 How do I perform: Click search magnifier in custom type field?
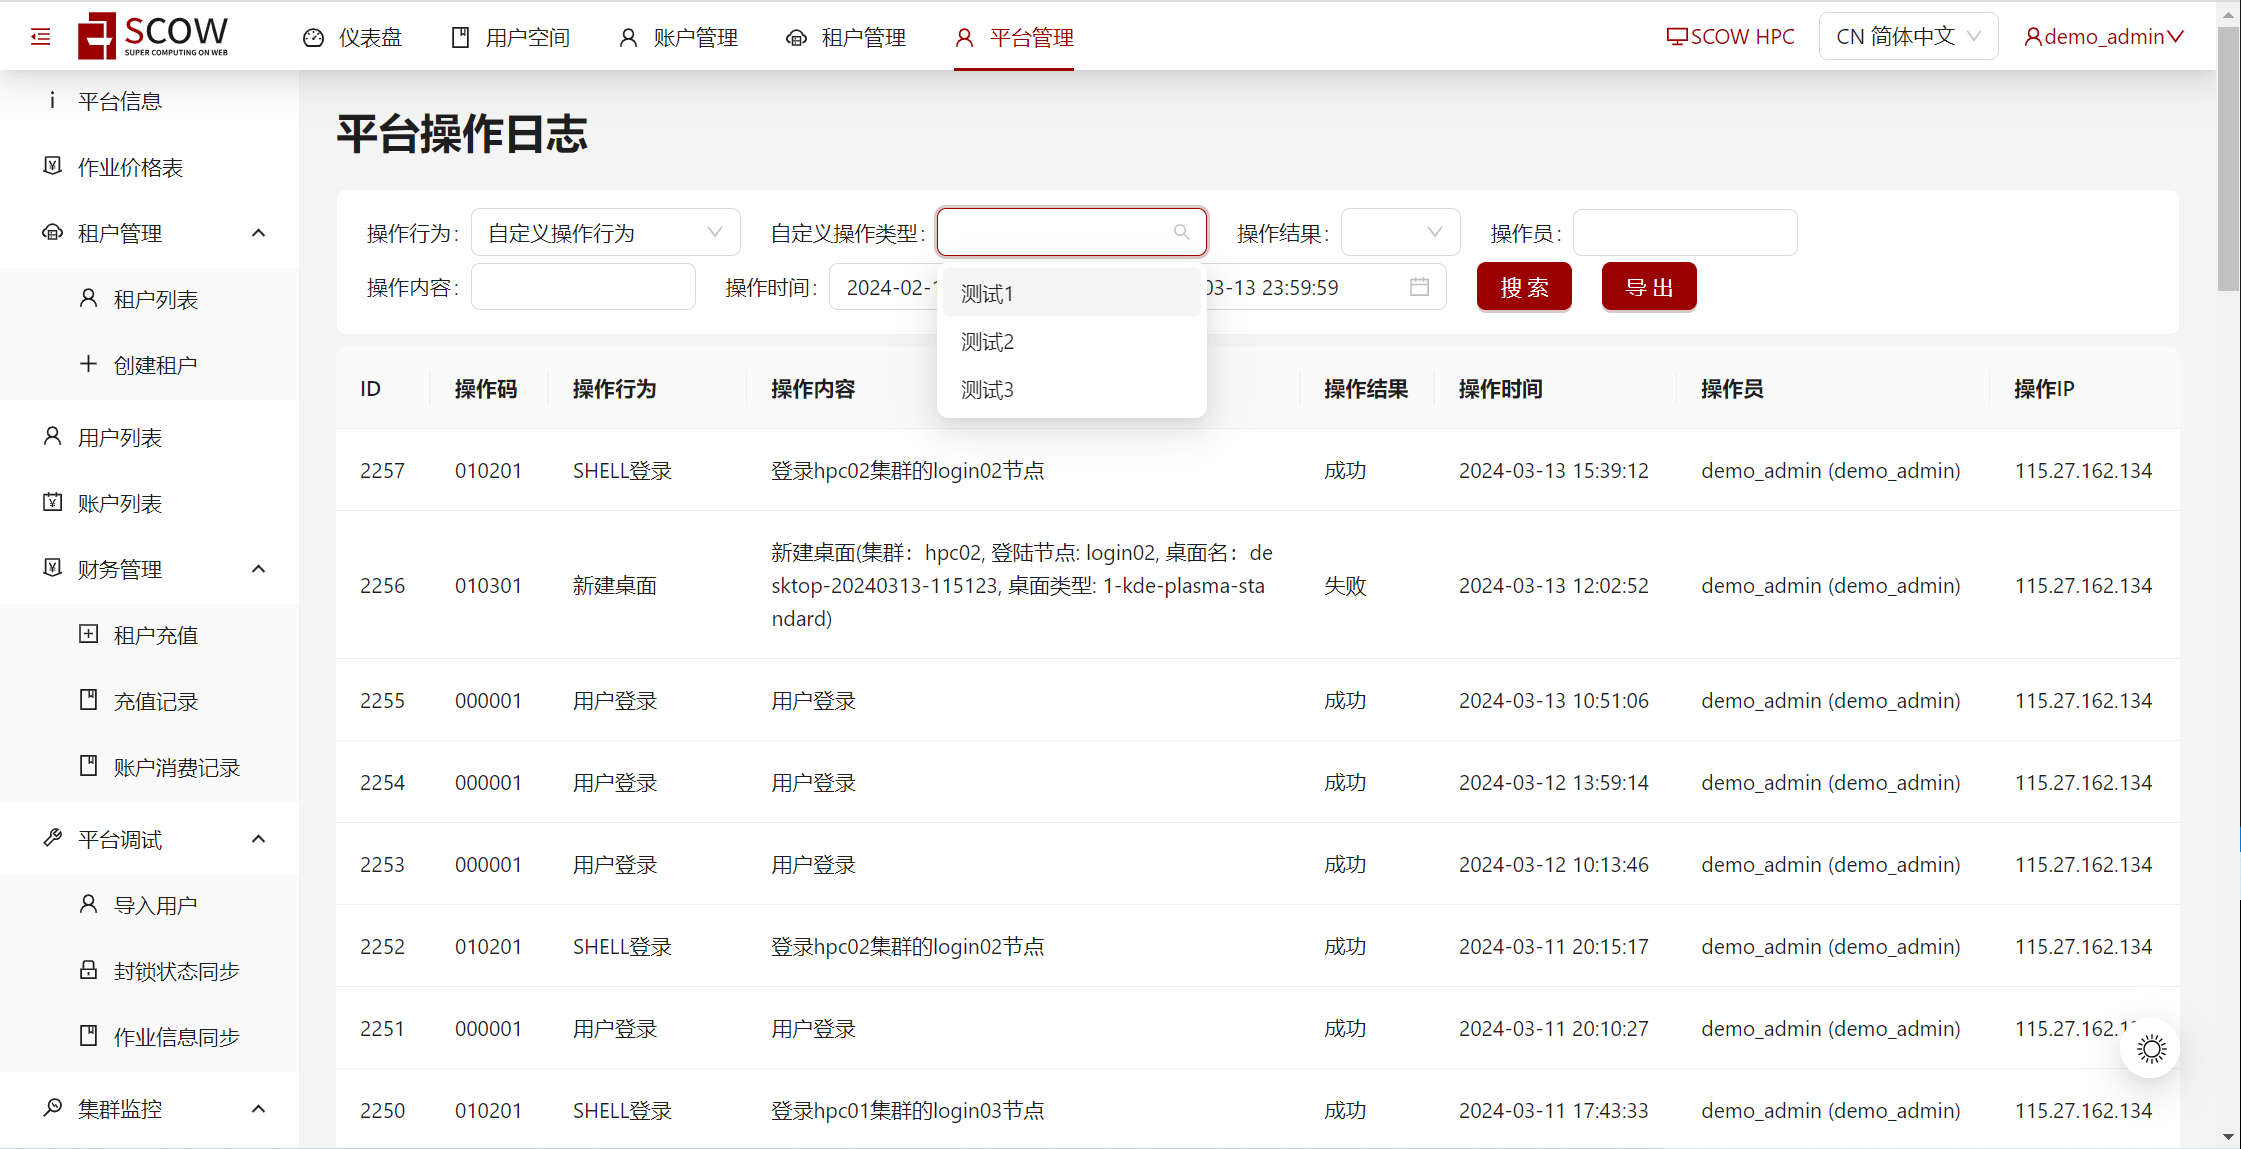pyautogui.click(x=1181, y=232)
